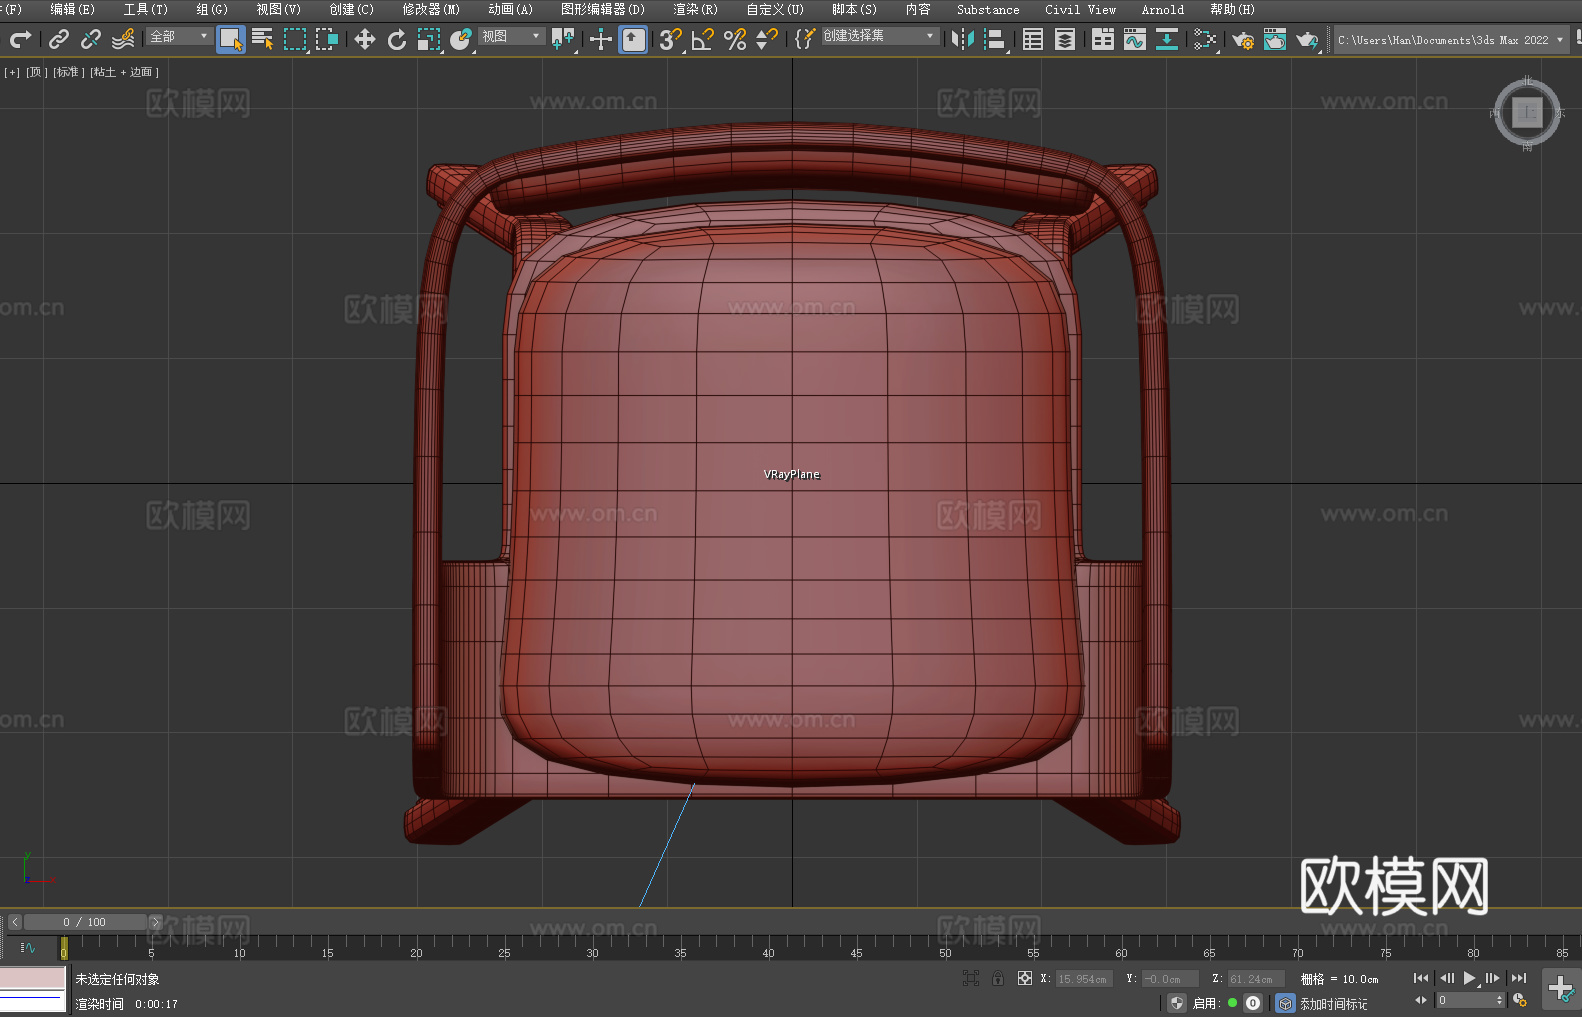Toggle Angle Snap

(x=703, y=39)
